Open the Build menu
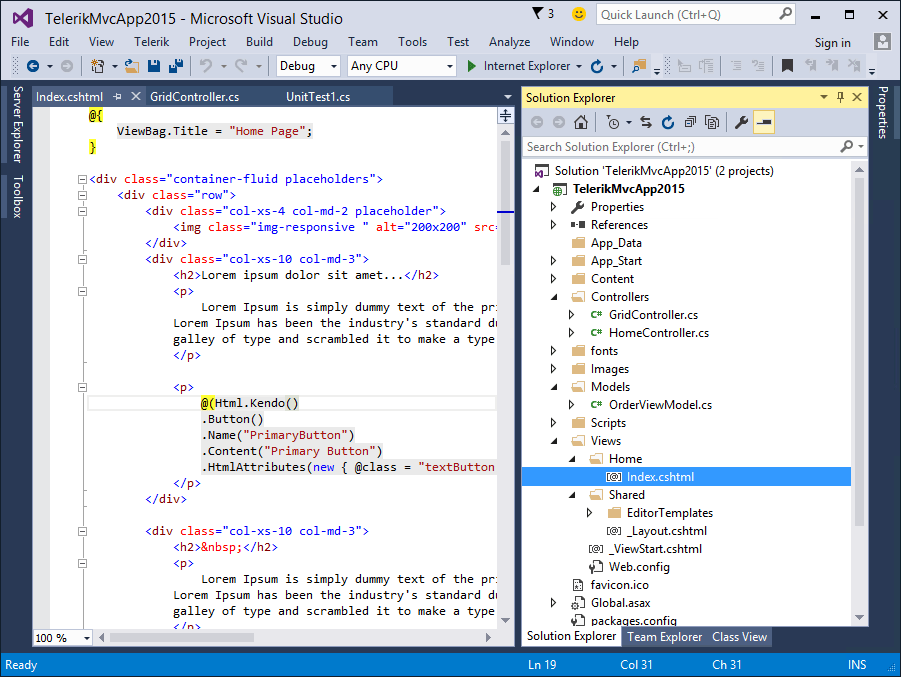The image size is (901, 677). (259, 42)
